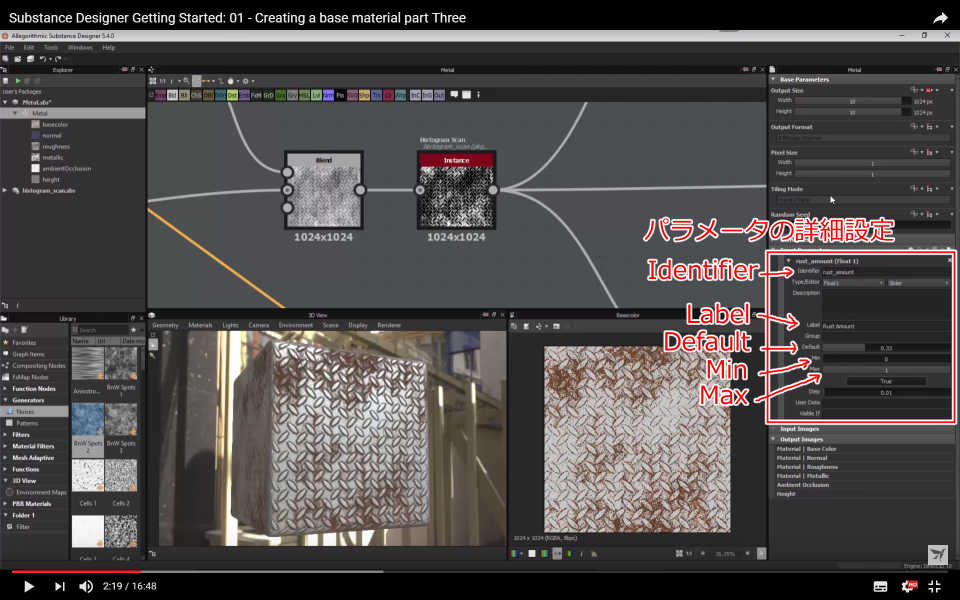Insert a Bitmap node with the Bmp button
The width and height of the screenshot is (960, 600).
[160, 96]
